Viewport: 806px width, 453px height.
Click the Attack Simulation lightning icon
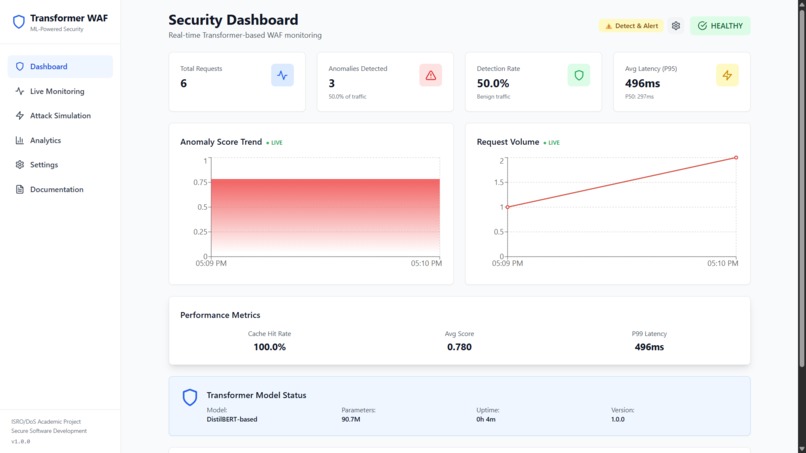tap(20, 116)
